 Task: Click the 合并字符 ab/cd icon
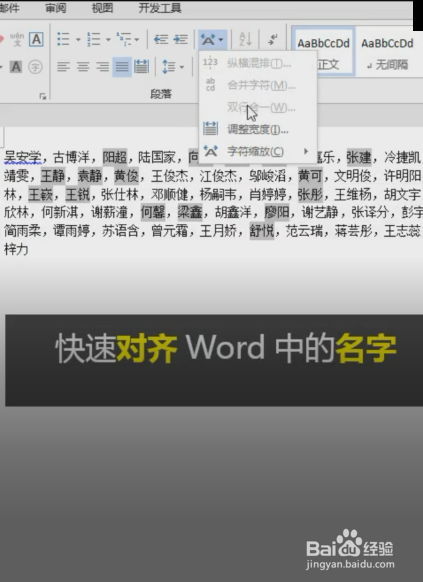click(210, 85)
